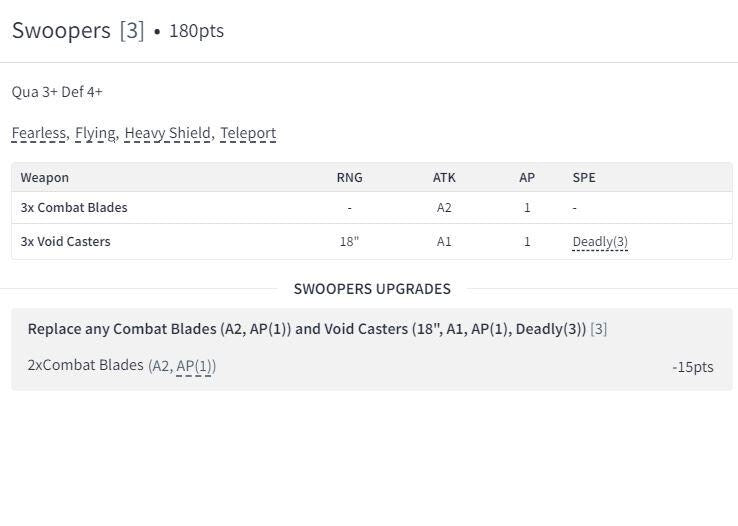Click the Replace any Combat Blades heading
The image size is (738, 526).
306,329
